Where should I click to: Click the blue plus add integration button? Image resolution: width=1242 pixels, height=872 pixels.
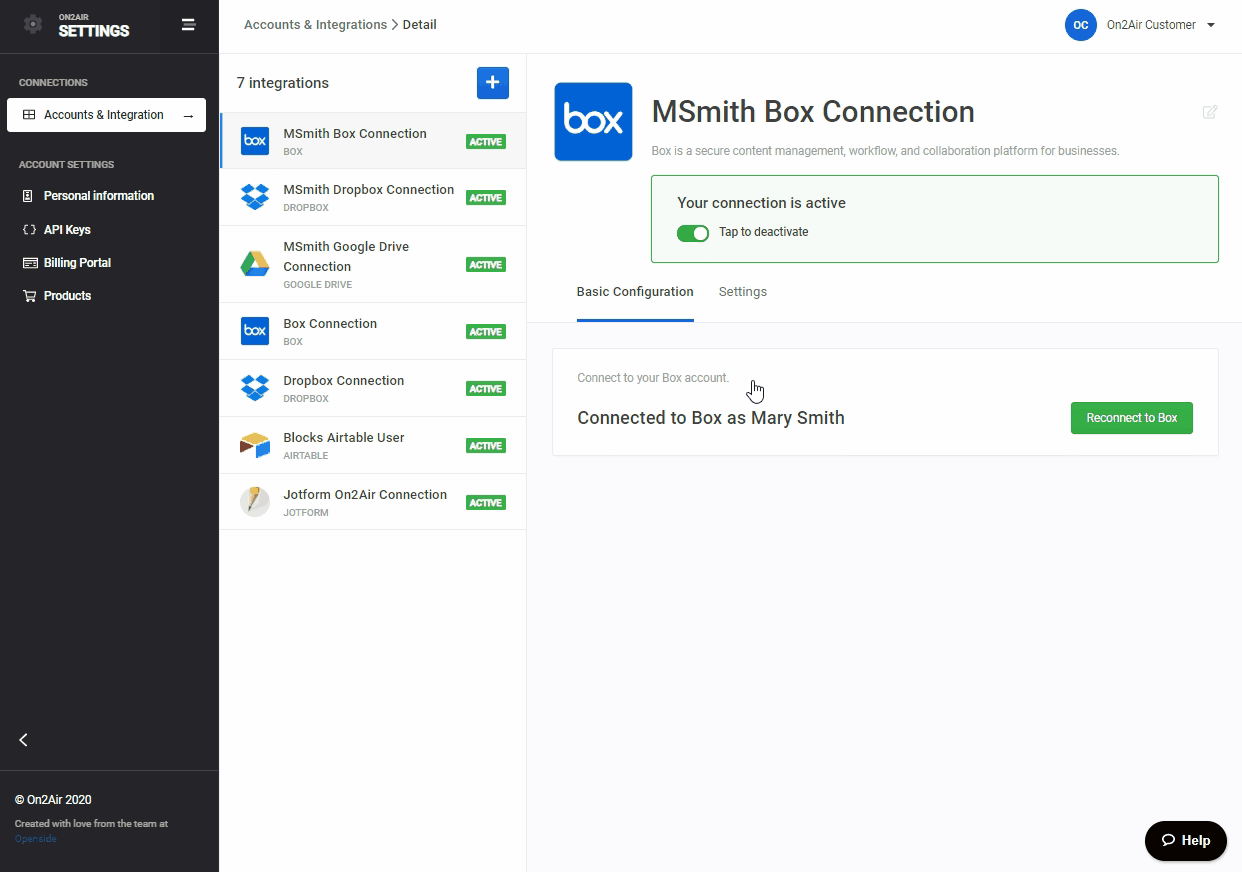pyautogui.click(x=492, y=83)
